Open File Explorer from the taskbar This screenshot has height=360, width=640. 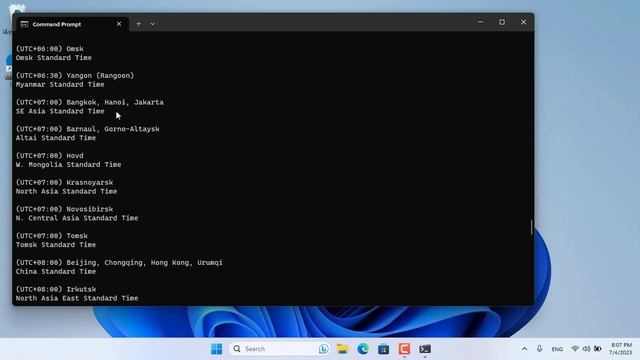[x=342, y=349]
